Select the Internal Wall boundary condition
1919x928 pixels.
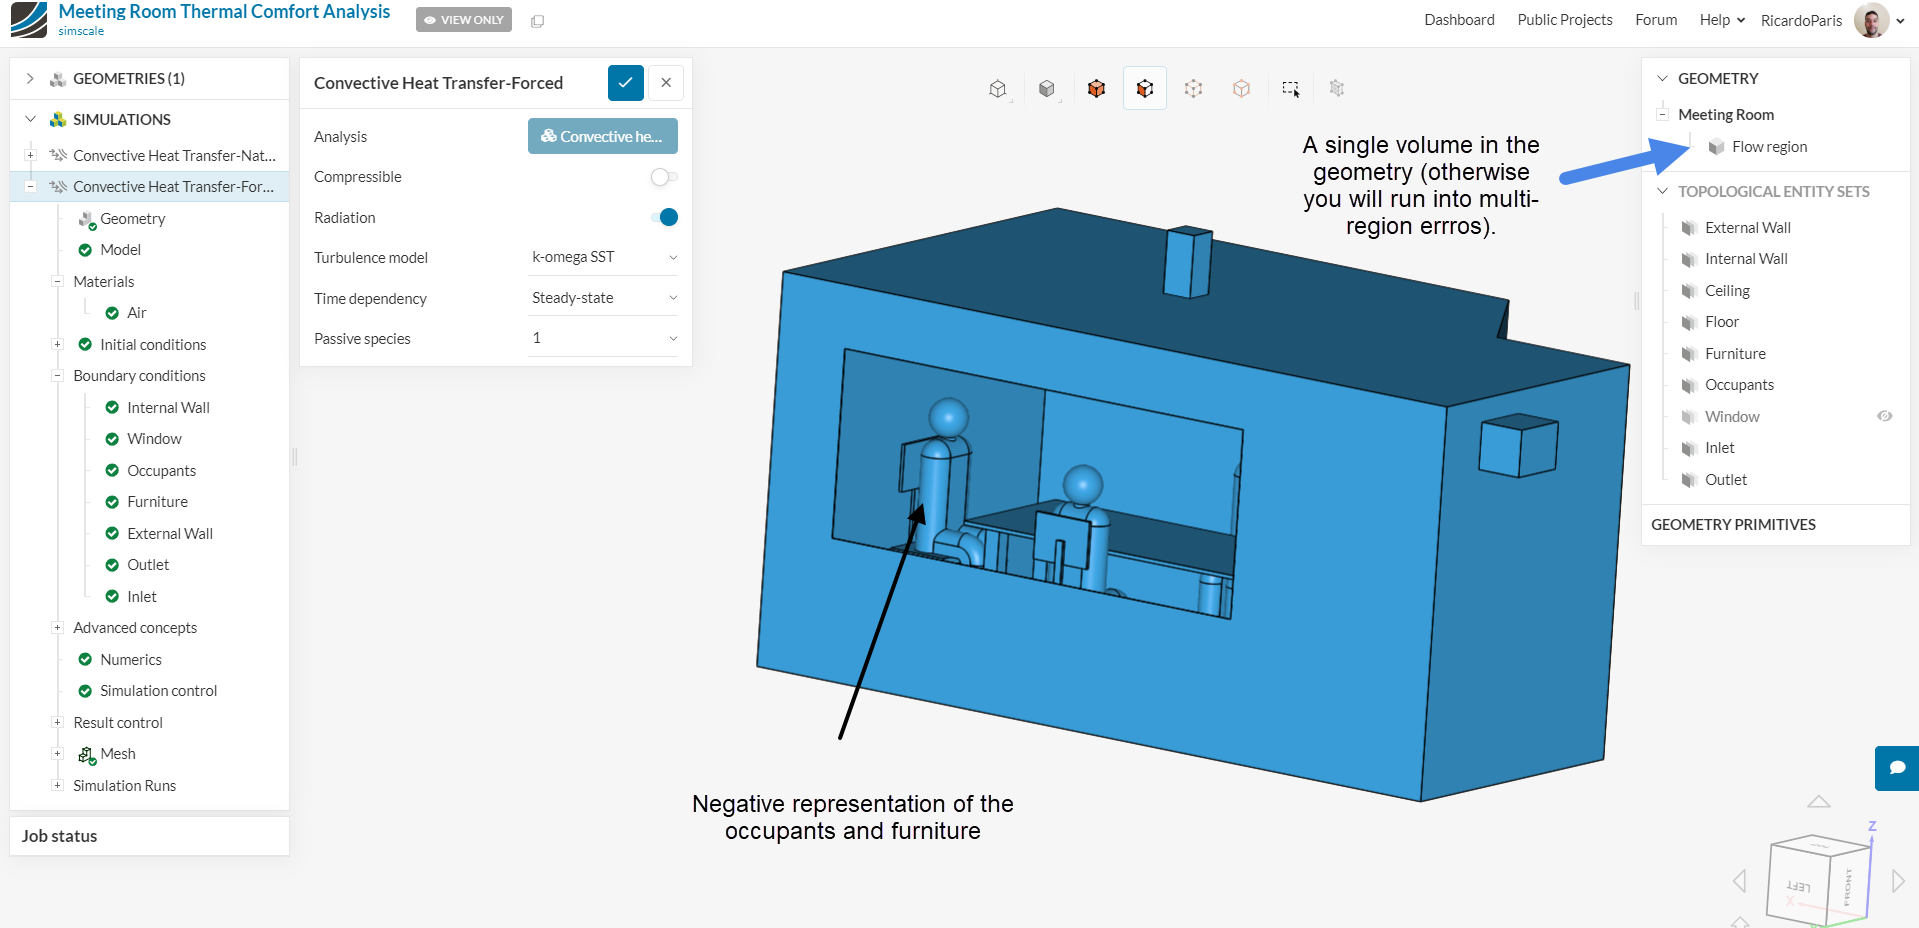point(168,408)
